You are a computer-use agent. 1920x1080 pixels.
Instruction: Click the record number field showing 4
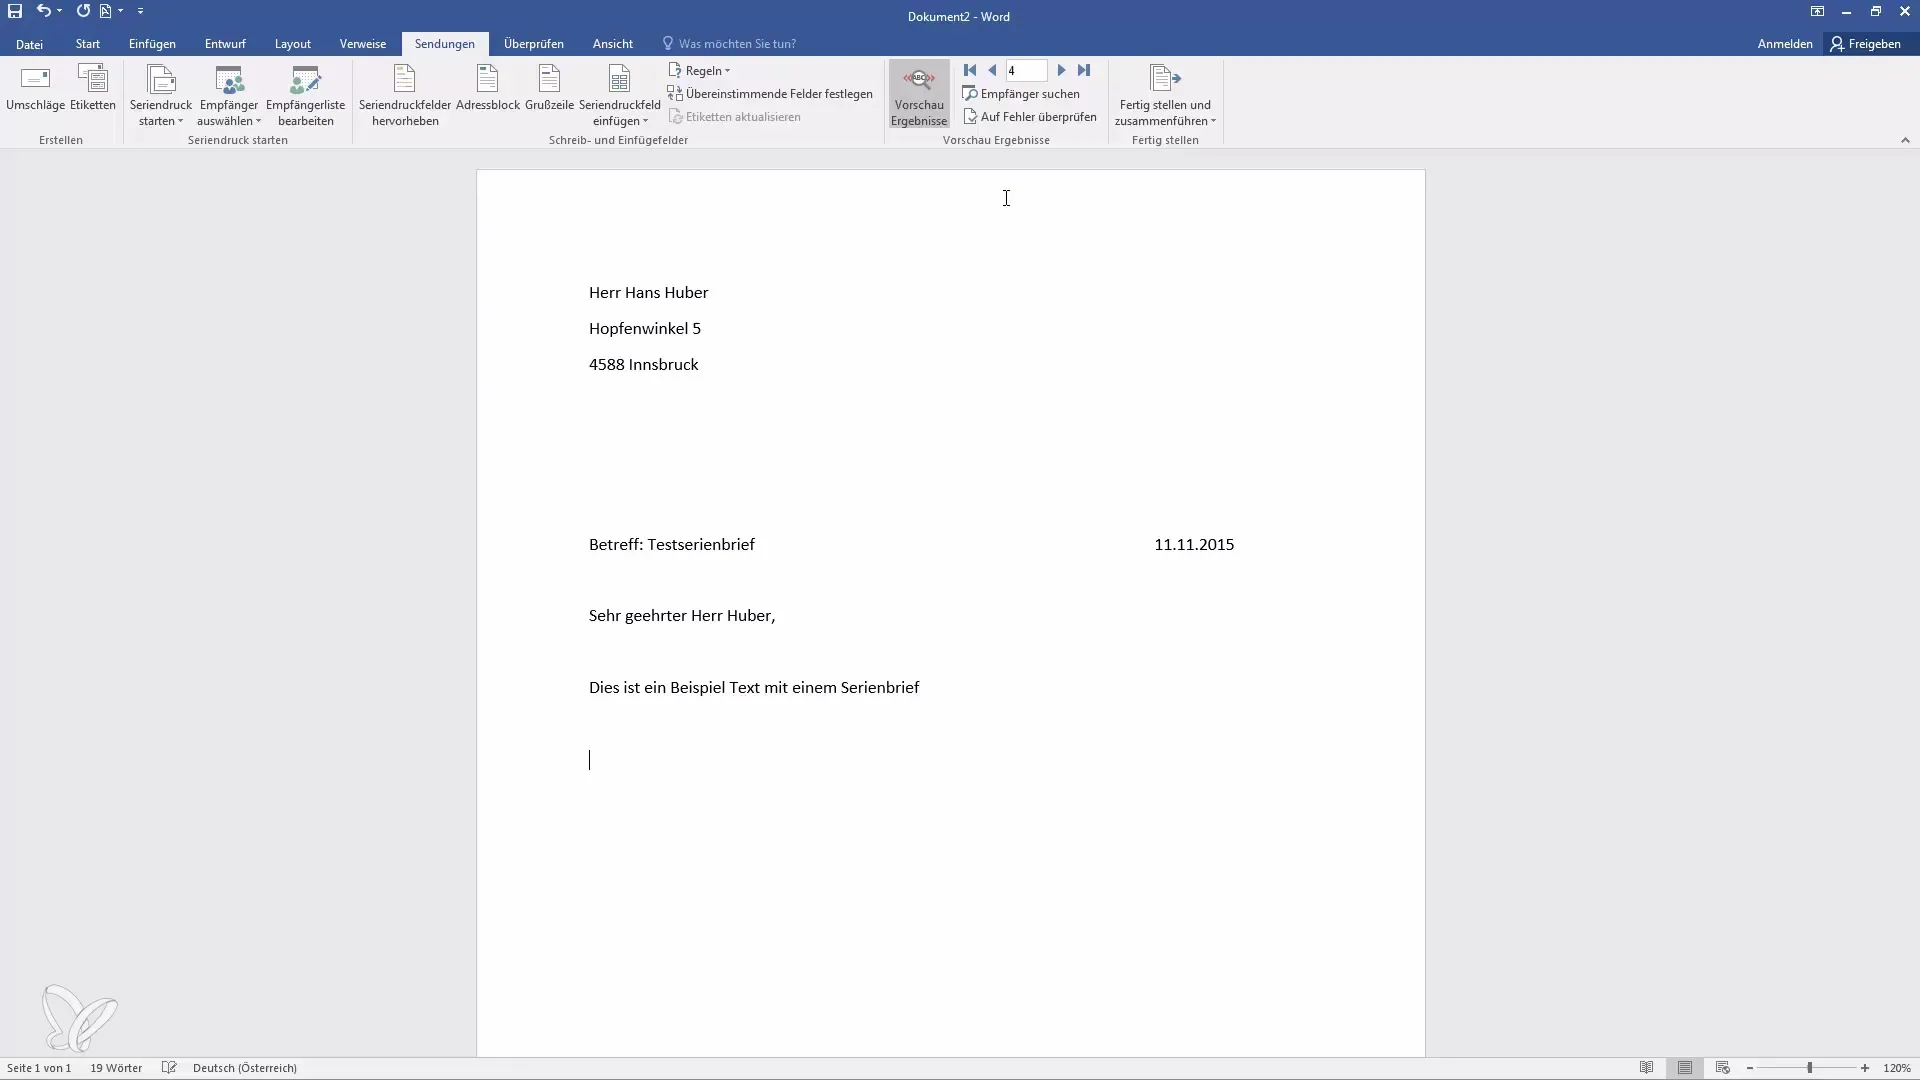click(1026, 71)
